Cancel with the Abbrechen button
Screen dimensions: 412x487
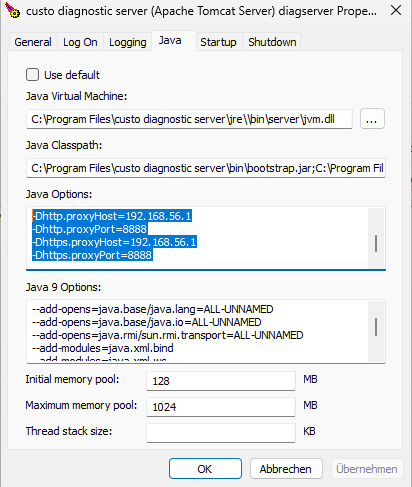286,469
